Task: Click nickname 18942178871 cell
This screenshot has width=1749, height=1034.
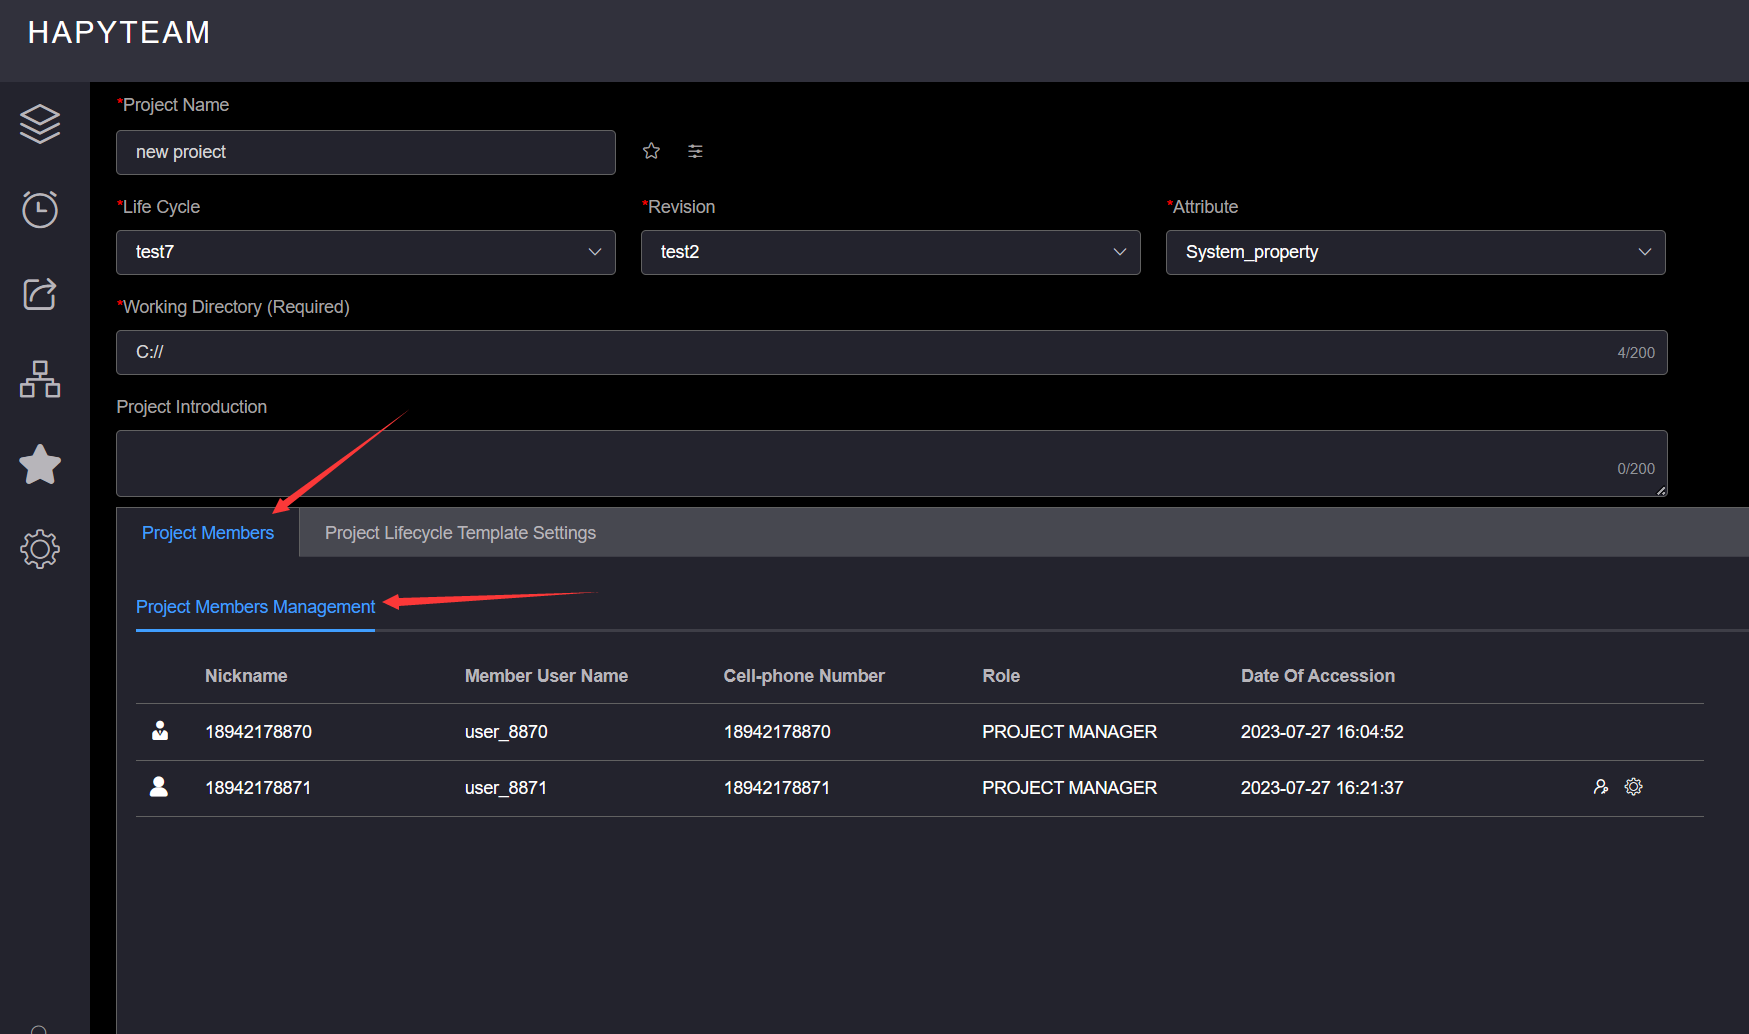Action: point(258,788)
